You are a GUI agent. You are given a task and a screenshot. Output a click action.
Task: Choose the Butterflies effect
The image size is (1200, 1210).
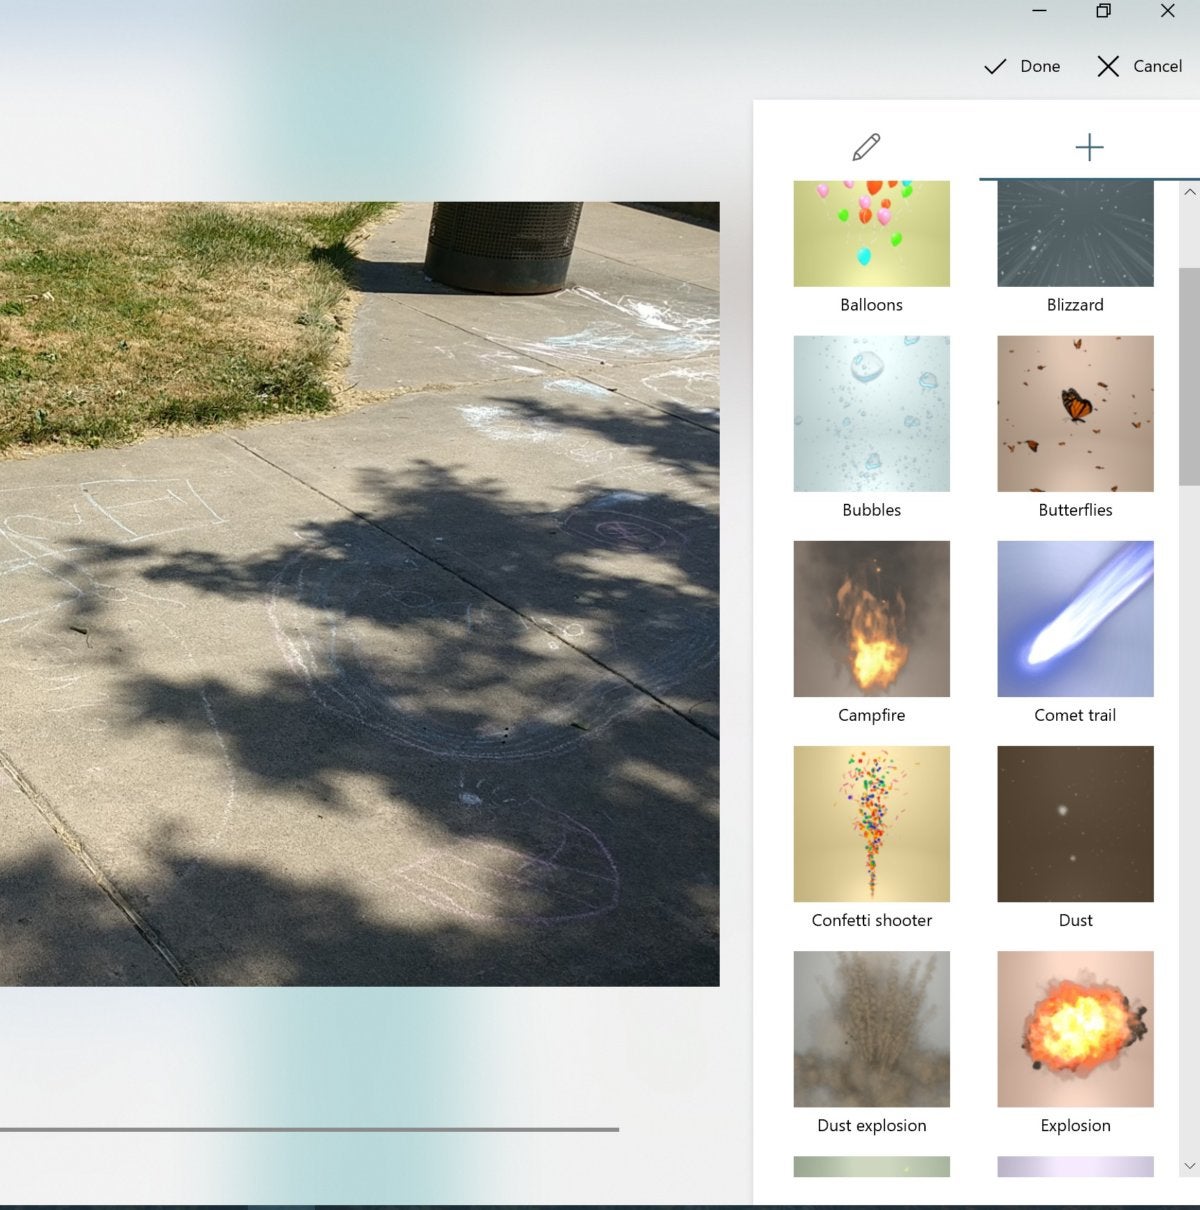click(1075, 413)
